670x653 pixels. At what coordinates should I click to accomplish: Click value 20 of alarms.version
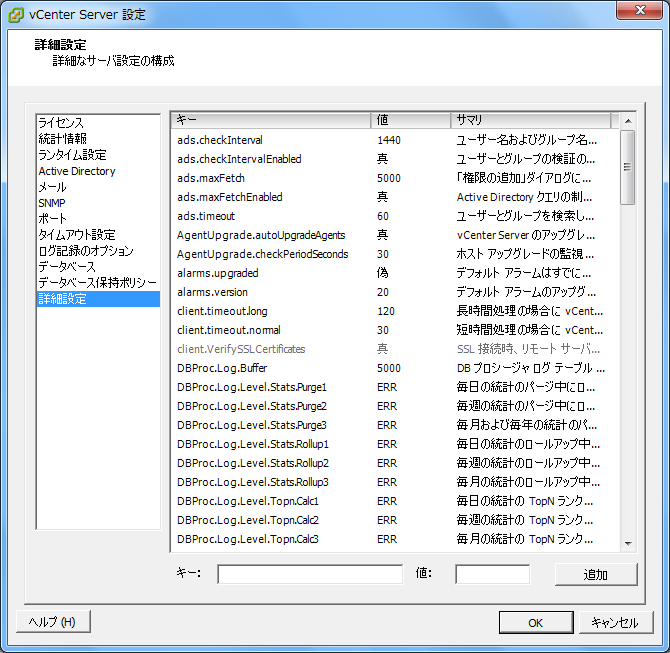click(383, 292)
